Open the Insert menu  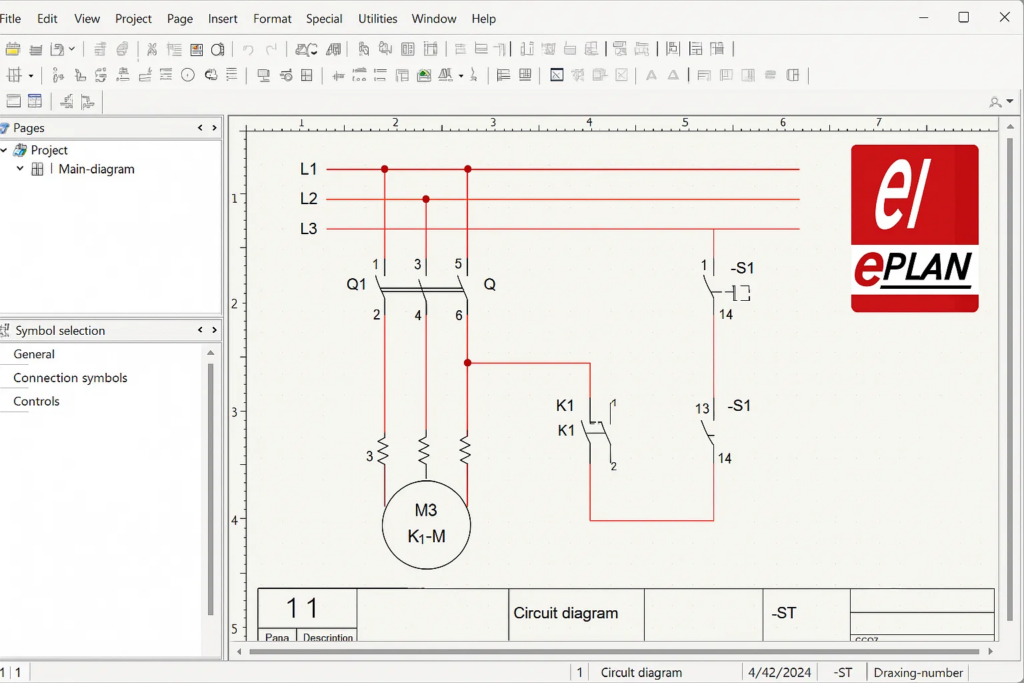pyautogui.click(x=223, y=18)
